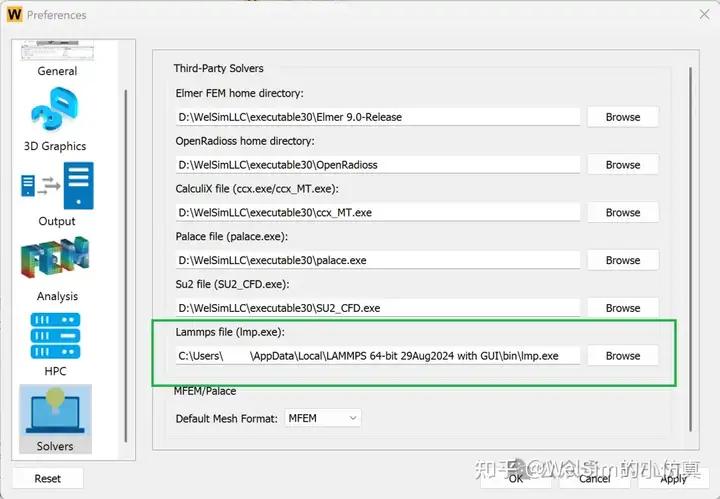The height and width of the screenshot is (499, 720).
Task: Apply the preference changes
Action: [674, 478]
